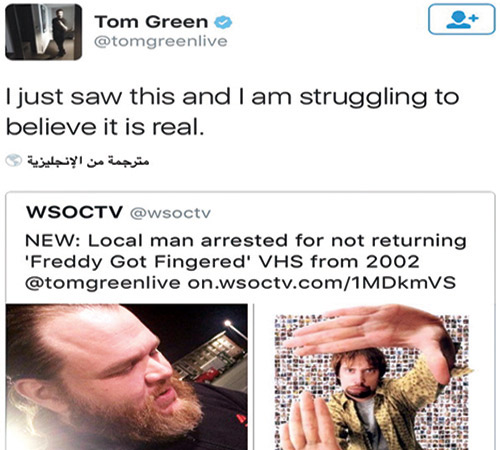Screen dimensions: 500x450
Task: Click the 'NEW:' text in quoted tweet
Action: click(53, 240)
